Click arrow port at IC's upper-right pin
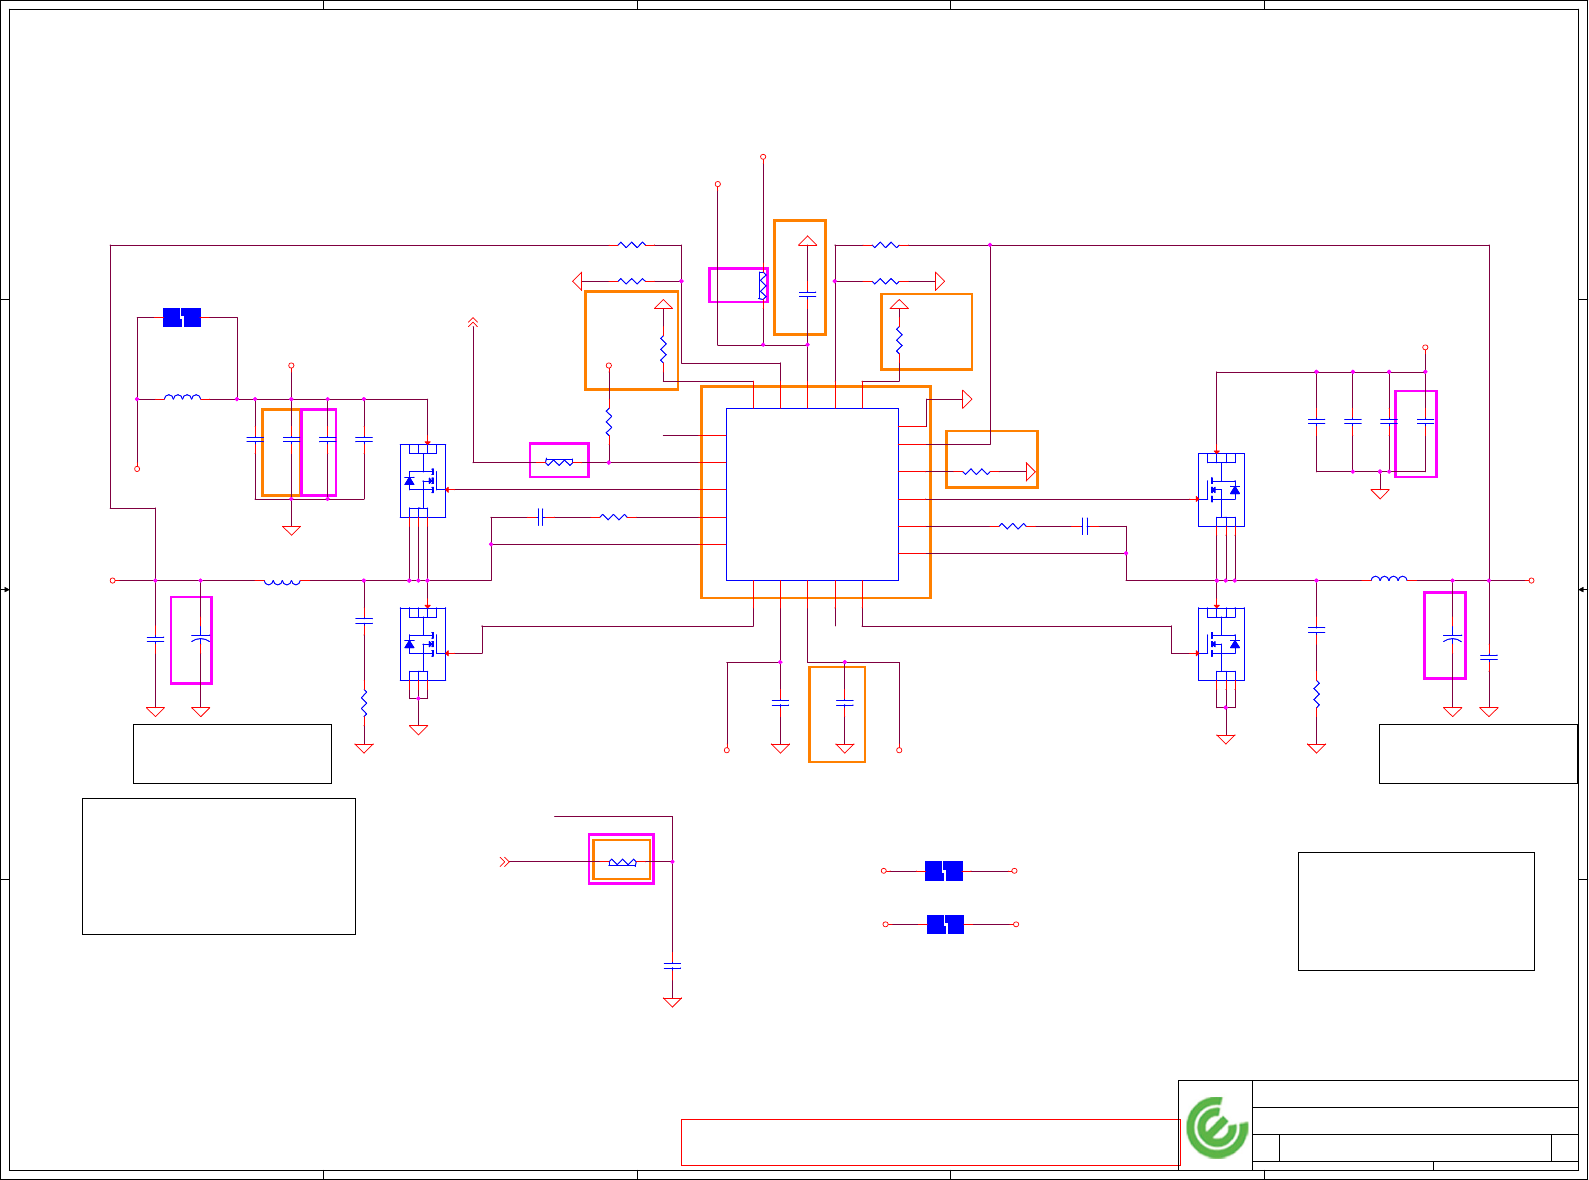 point(967,399)
